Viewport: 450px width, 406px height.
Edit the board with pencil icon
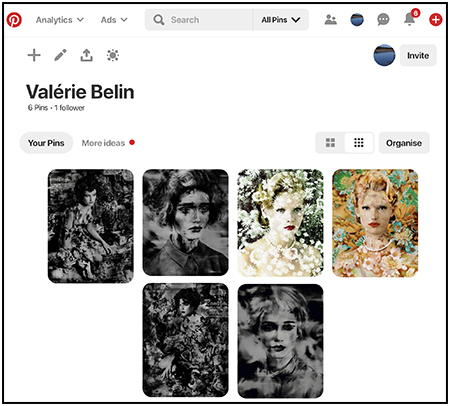pyautogui.click(x=60, y=55)
